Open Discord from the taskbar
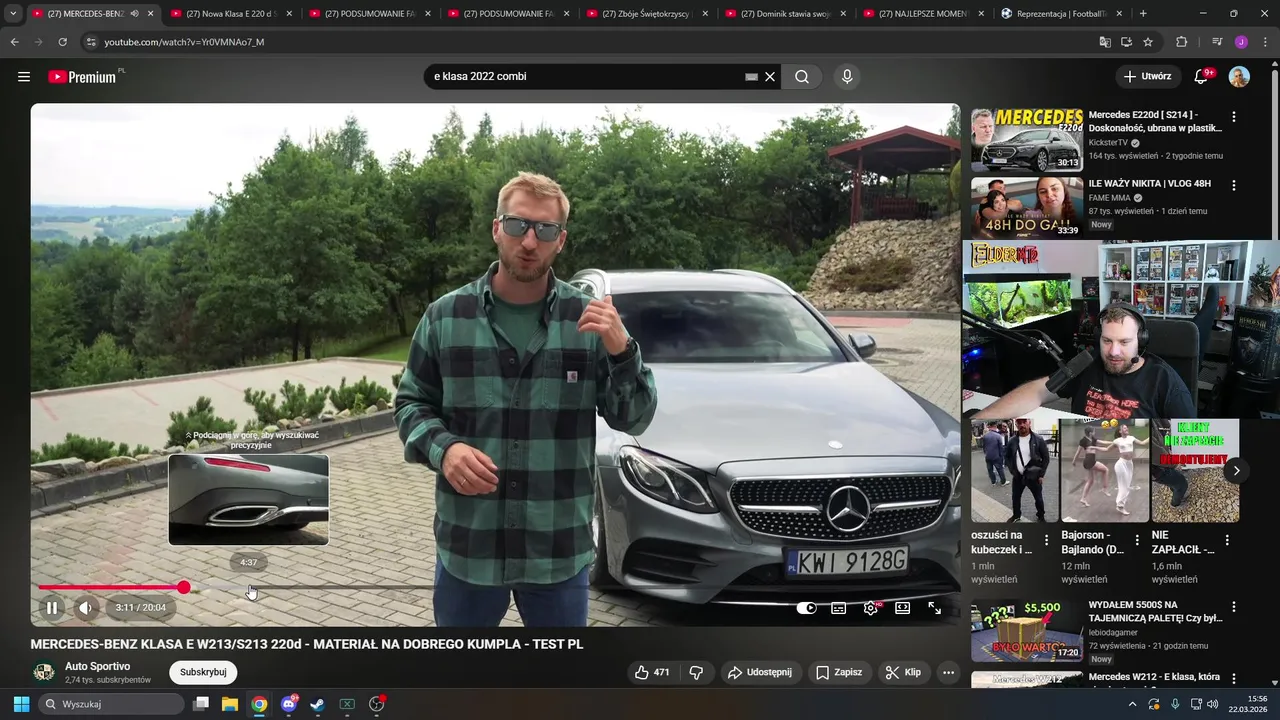The image size is (1280, 720). (289, 704)
